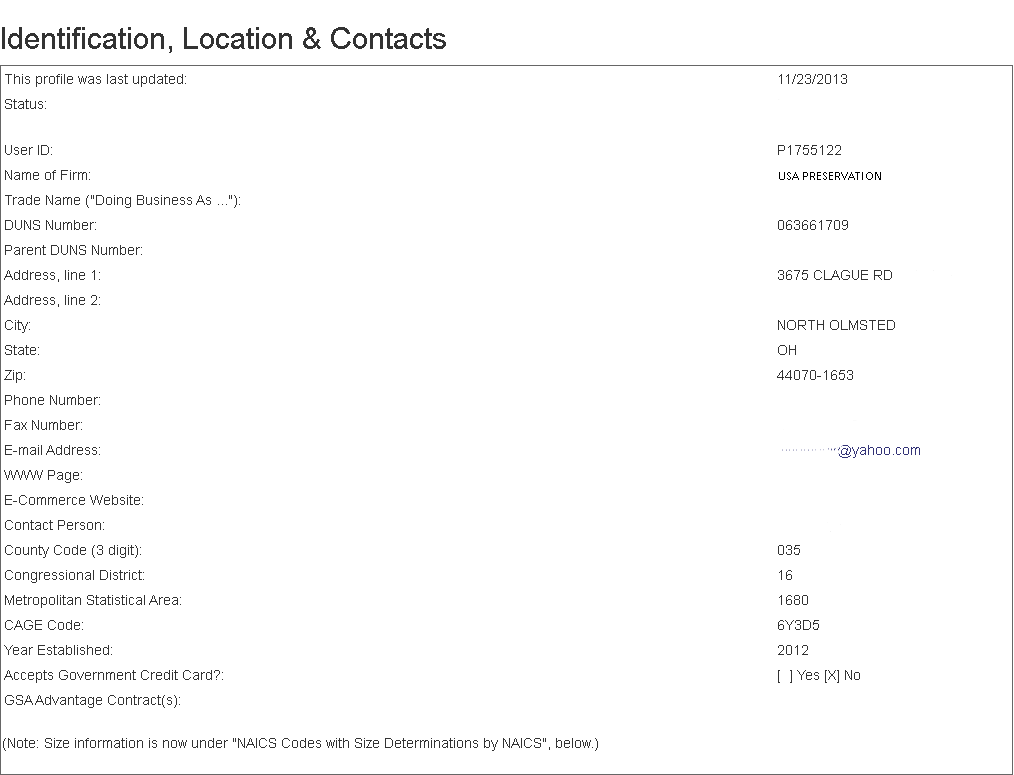Click the yahoo.com e-mail address link
1014x775 pixels.
coord(878,450)
